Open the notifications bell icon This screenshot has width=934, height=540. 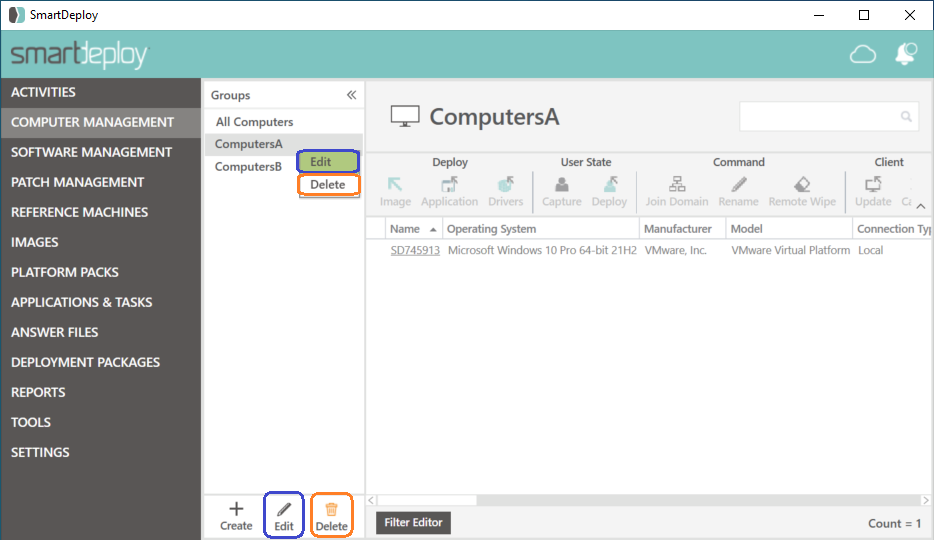pyautogui.click(x=906, y=55)
